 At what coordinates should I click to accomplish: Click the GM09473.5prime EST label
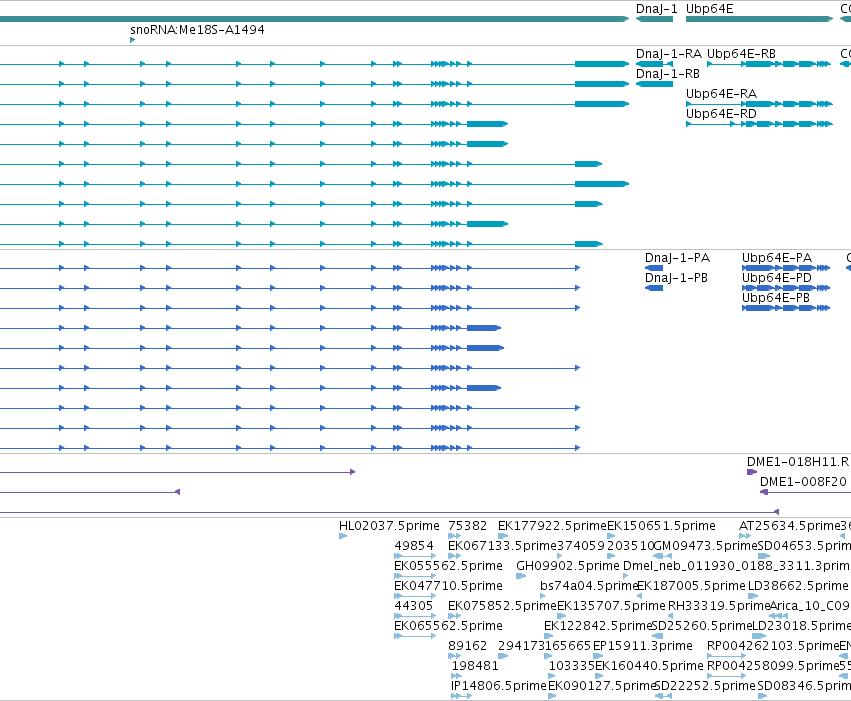(706, 546)
